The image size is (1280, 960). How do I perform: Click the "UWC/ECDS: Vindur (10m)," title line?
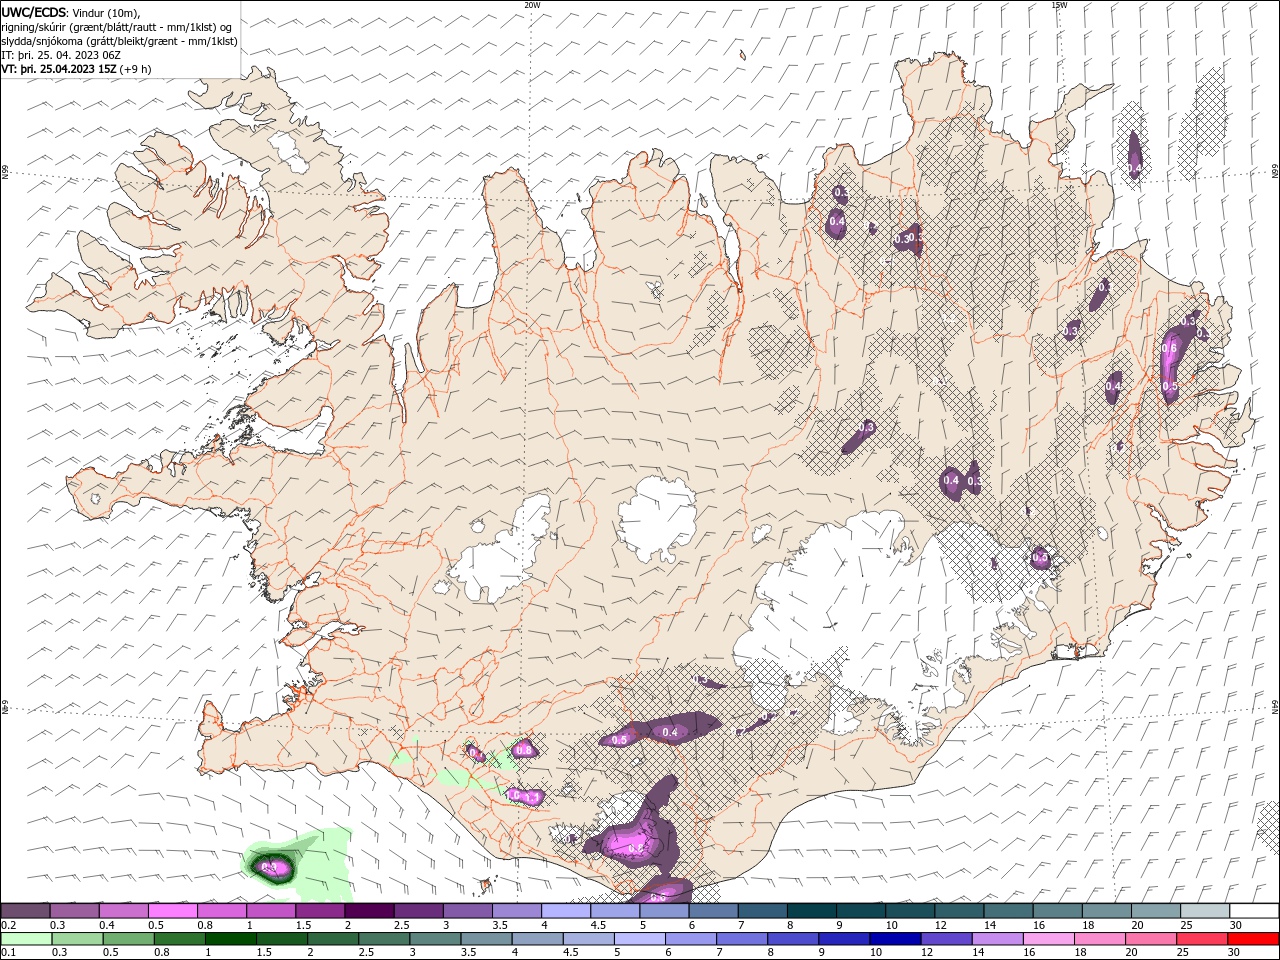pos(71,12)
